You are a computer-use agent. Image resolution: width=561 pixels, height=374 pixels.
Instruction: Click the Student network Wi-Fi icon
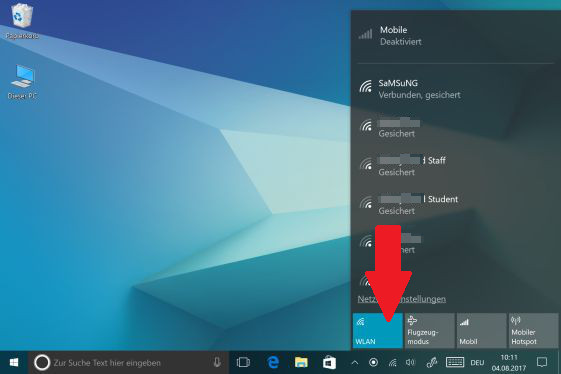366,203
